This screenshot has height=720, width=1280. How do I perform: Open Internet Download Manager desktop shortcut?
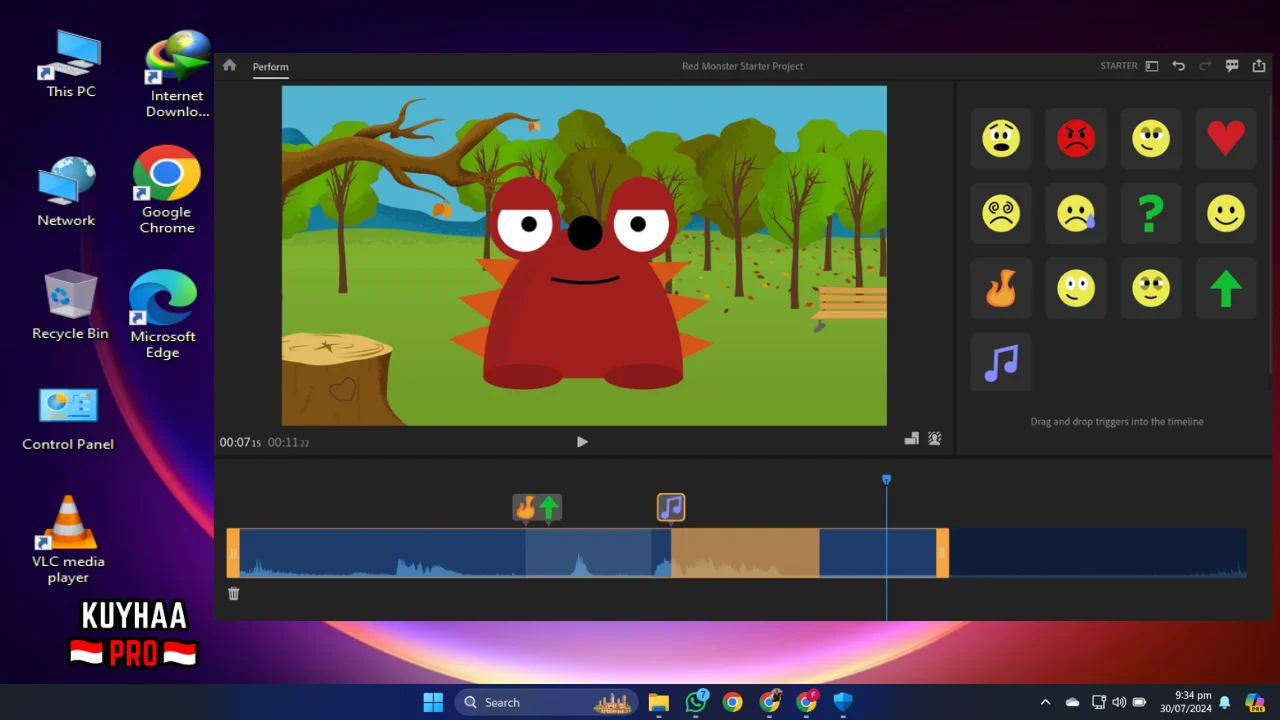pyautogui.click(x=177, y=75)
